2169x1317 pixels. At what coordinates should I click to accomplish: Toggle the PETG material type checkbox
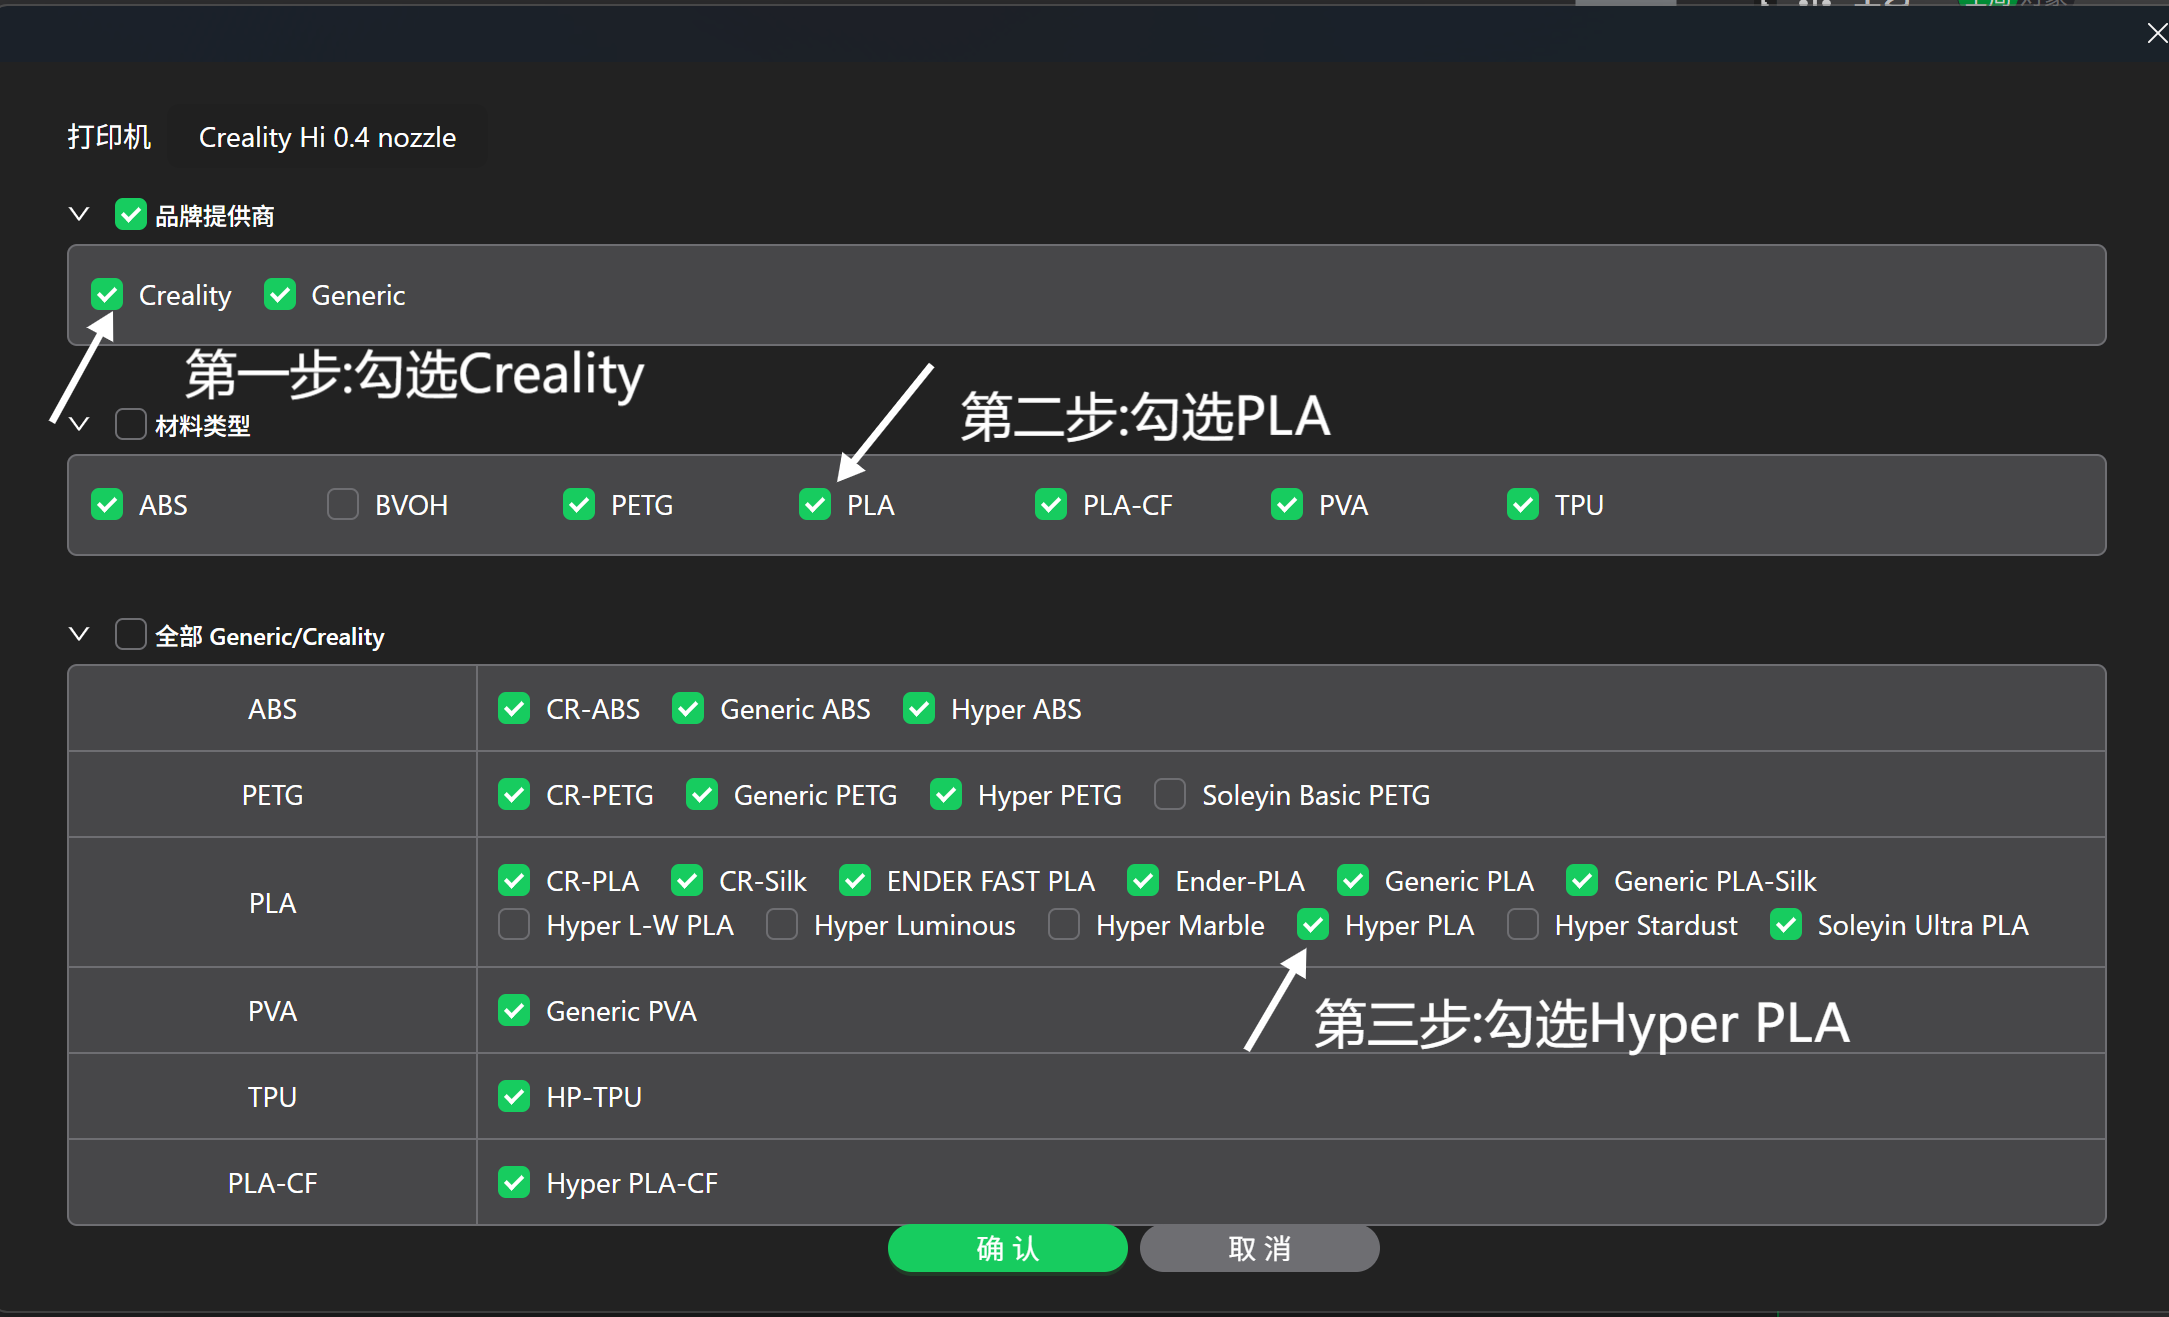[x=579, y=505]
